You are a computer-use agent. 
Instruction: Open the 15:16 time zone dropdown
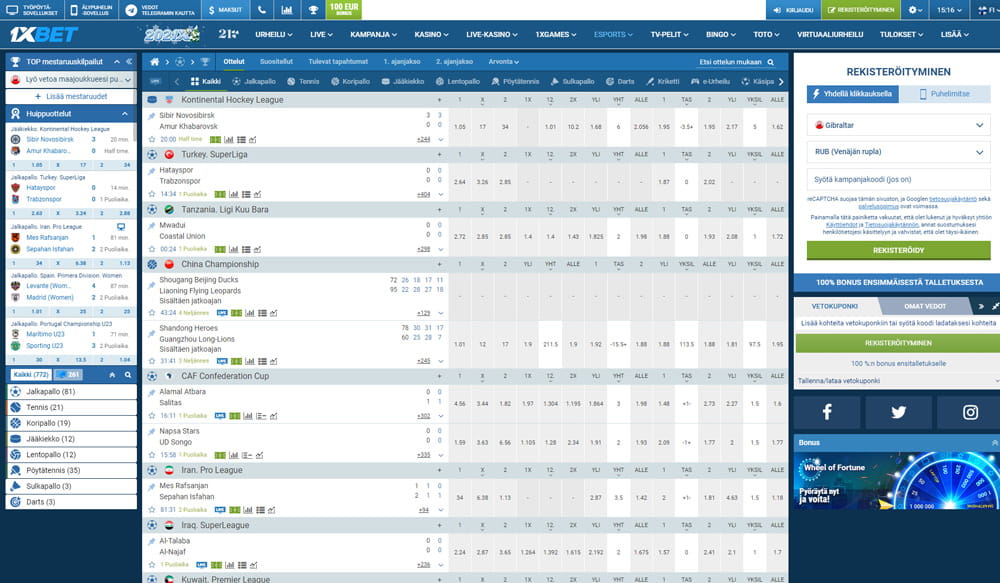tap(949, 10)
